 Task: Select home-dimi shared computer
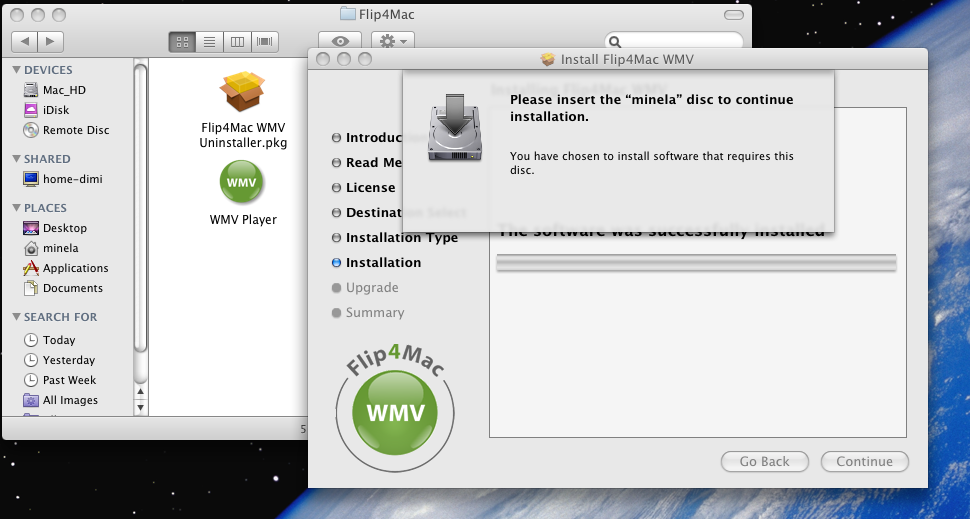pos(72,179)
